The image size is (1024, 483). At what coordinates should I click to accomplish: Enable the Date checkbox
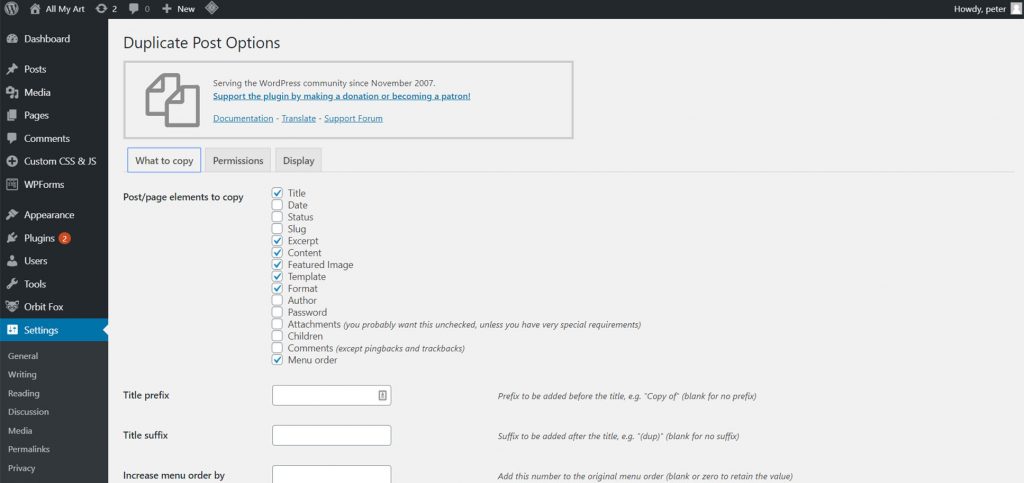pos(278,205)
